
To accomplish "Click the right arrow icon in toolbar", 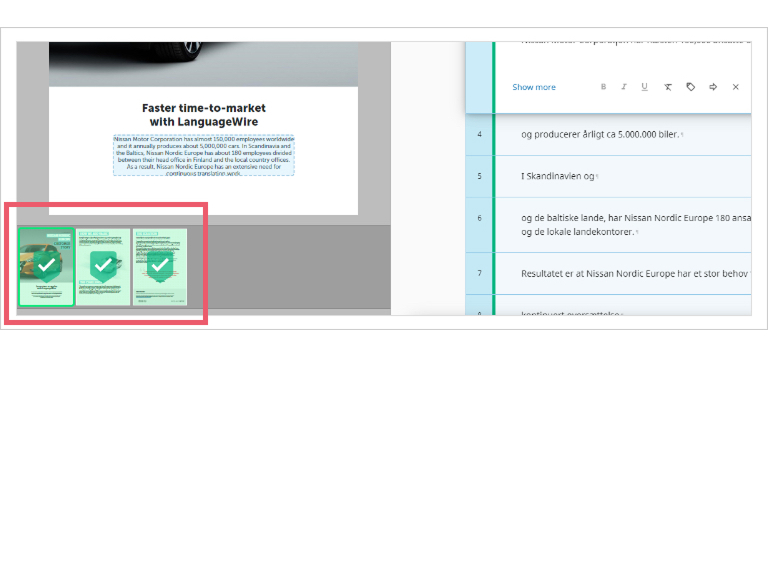I will (x=713, y=87).
